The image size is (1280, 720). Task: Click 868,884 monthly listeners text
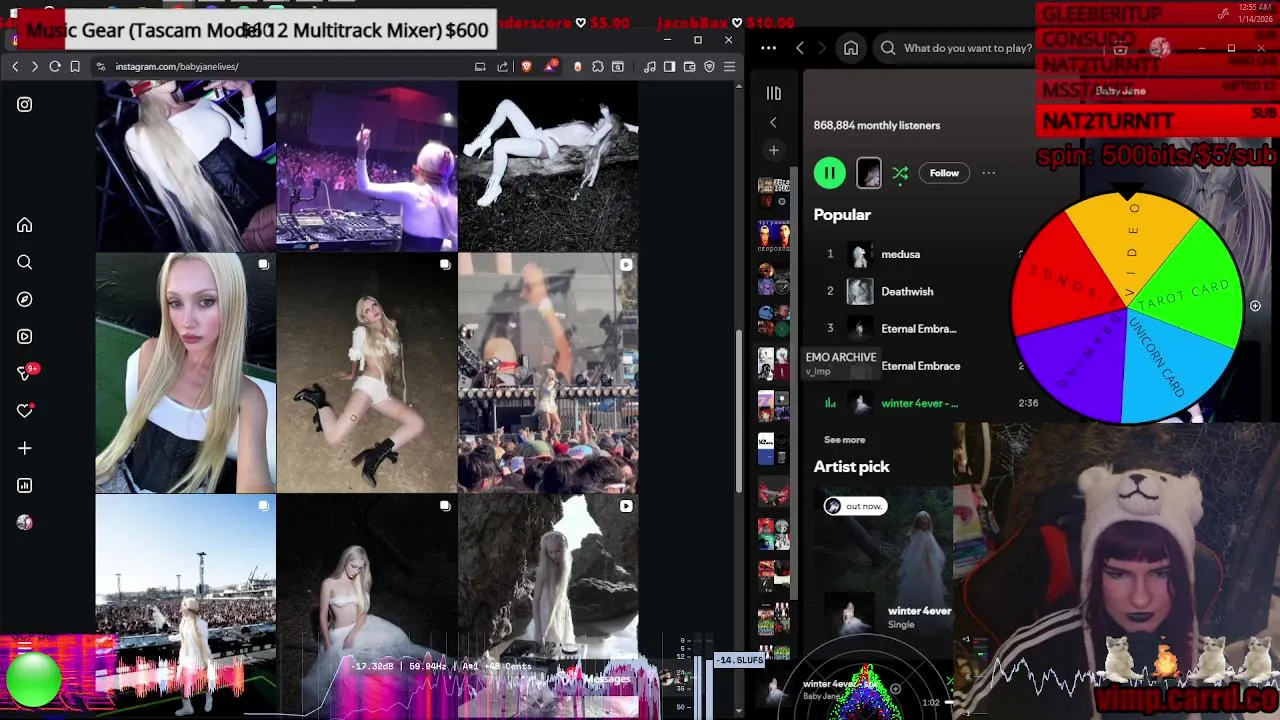[877, 125]
